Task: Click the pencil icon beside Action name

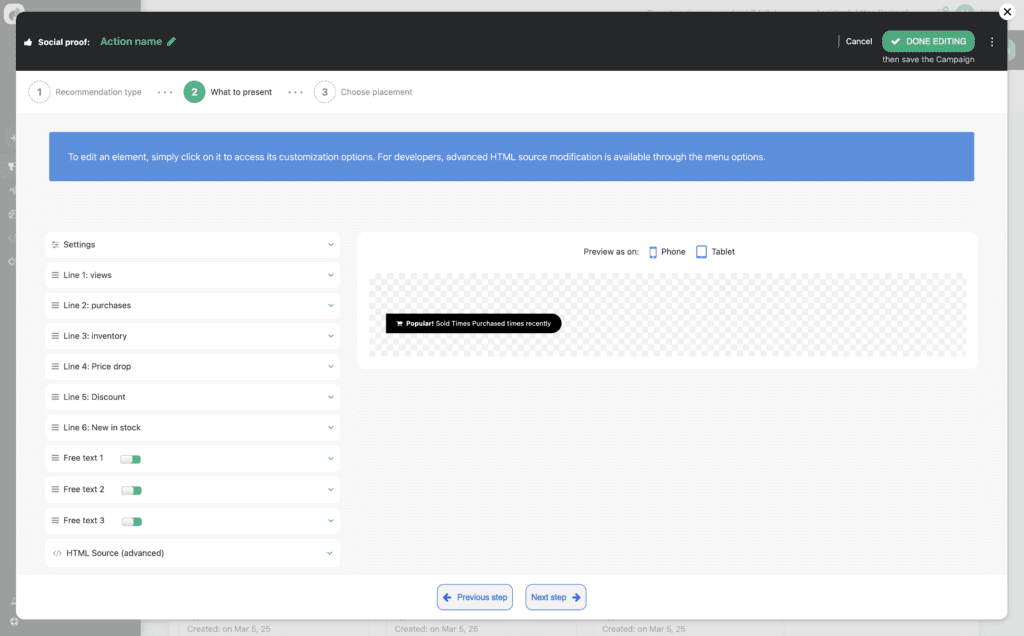Action: (x=172, y=42)
